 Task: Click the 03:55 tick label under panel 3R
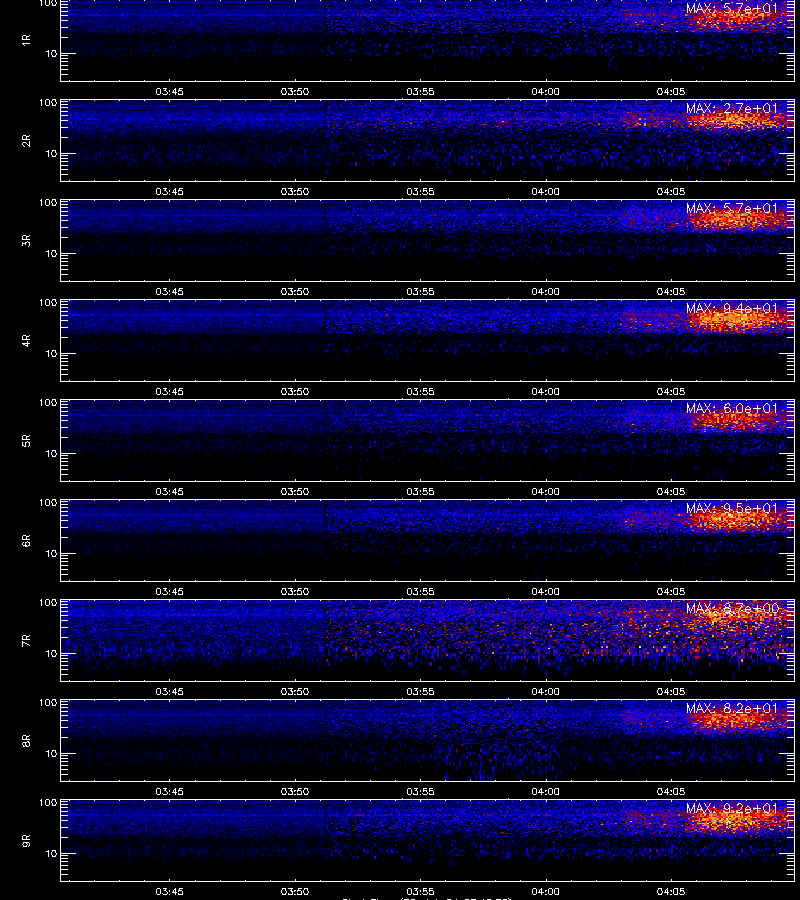(x=420, y=292)
